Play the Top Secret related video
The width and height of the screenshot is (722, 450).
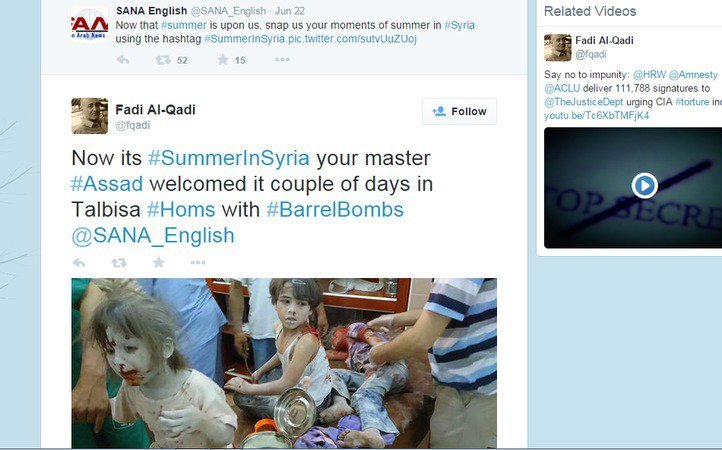click(x=644, y=186)
